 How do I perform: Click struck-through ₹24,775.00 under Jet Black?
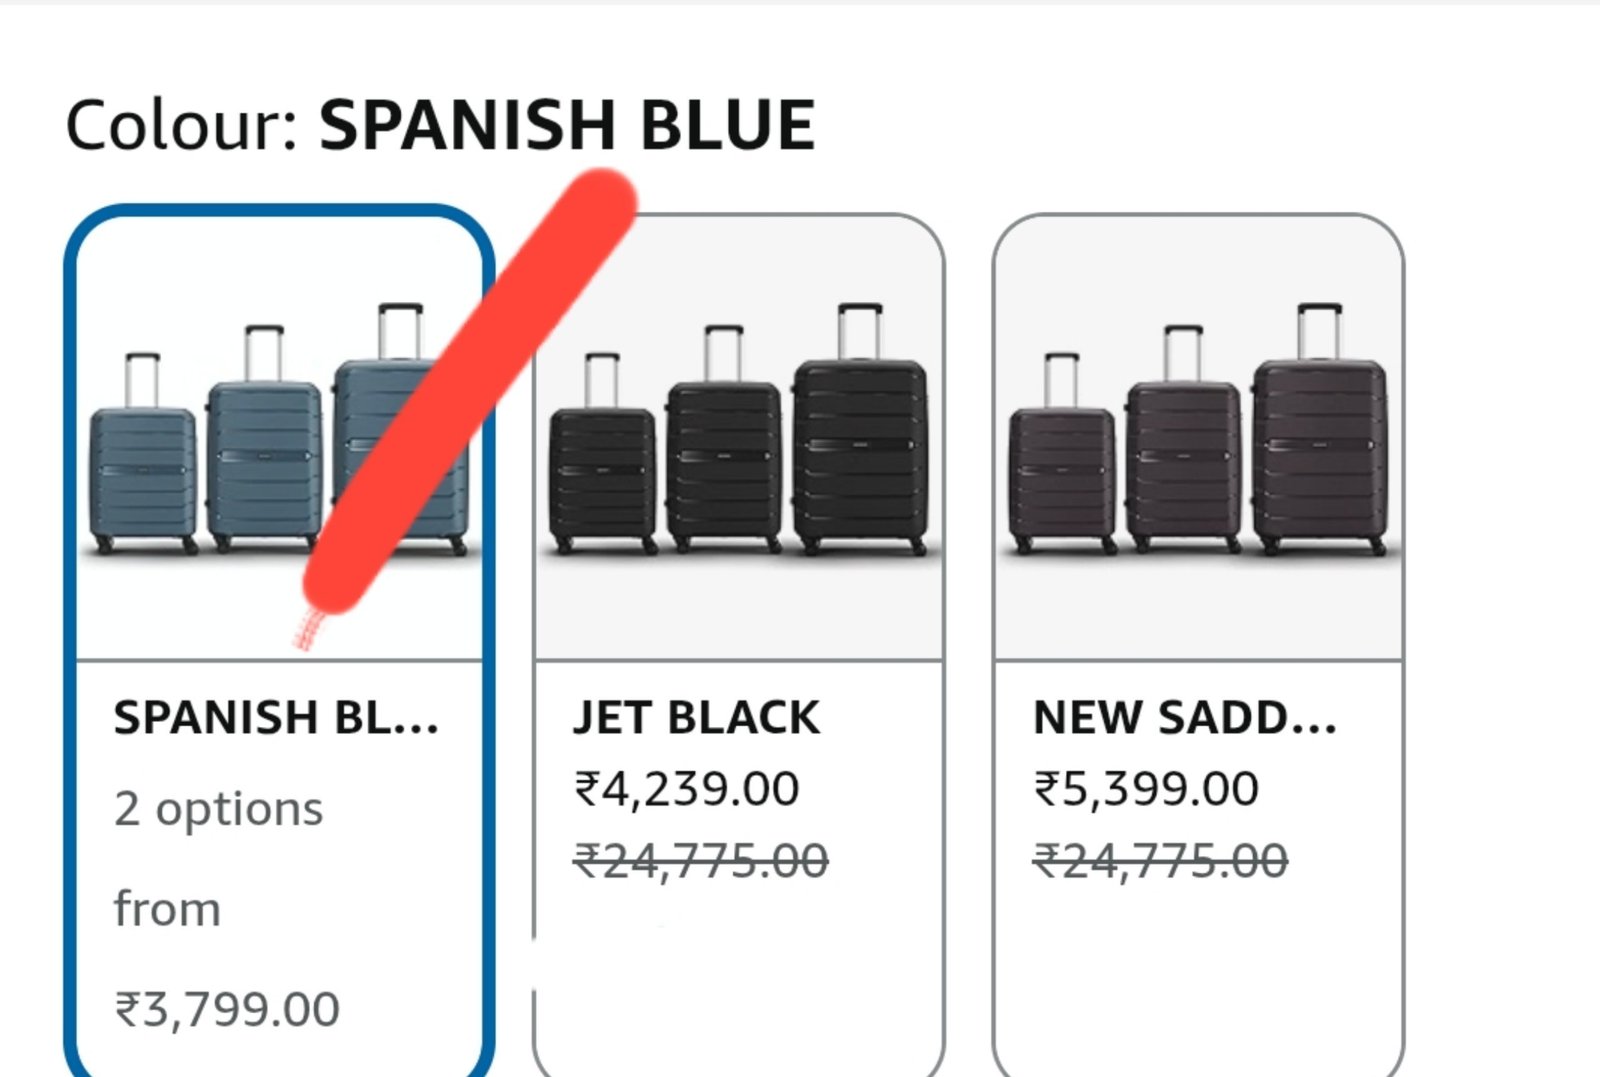(x=701, y=860)
